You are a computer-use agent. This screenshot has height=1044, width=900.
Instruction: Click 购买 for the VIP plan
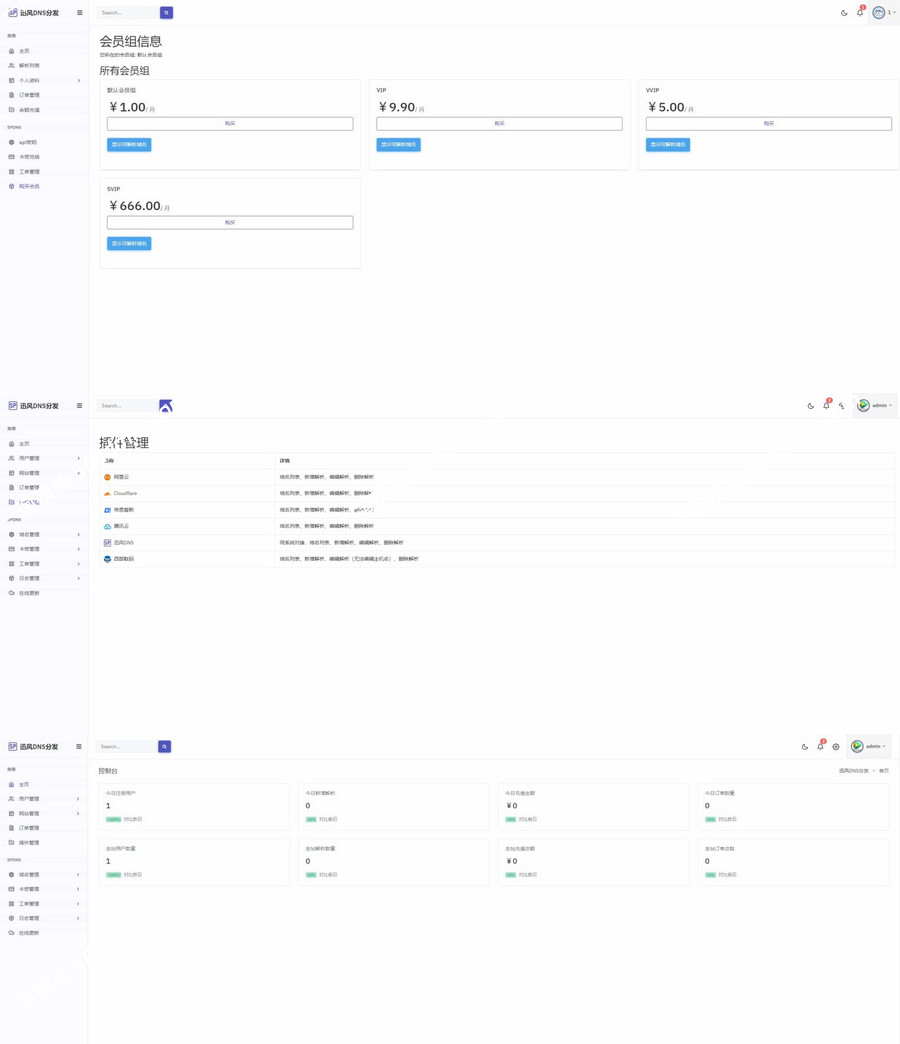click(x=499, y=124)
